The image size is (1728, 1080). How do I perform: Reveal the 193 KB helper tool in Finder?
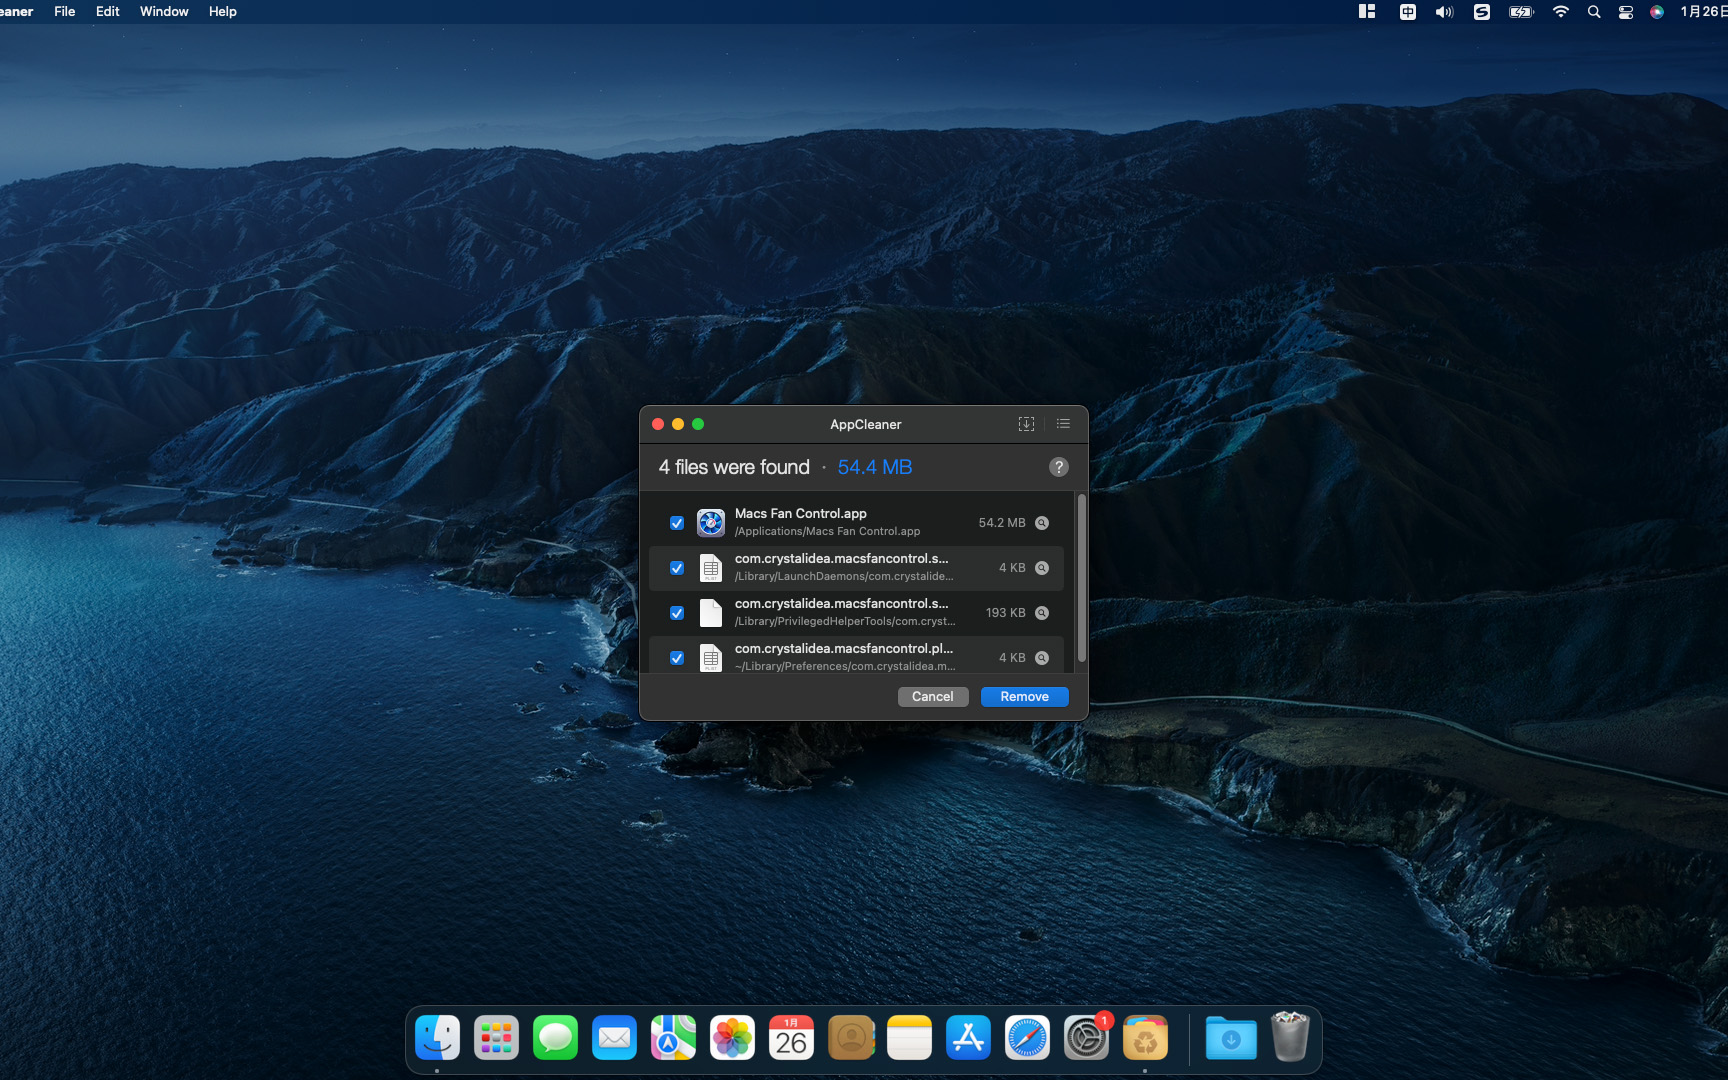[x=1042, y=613]
